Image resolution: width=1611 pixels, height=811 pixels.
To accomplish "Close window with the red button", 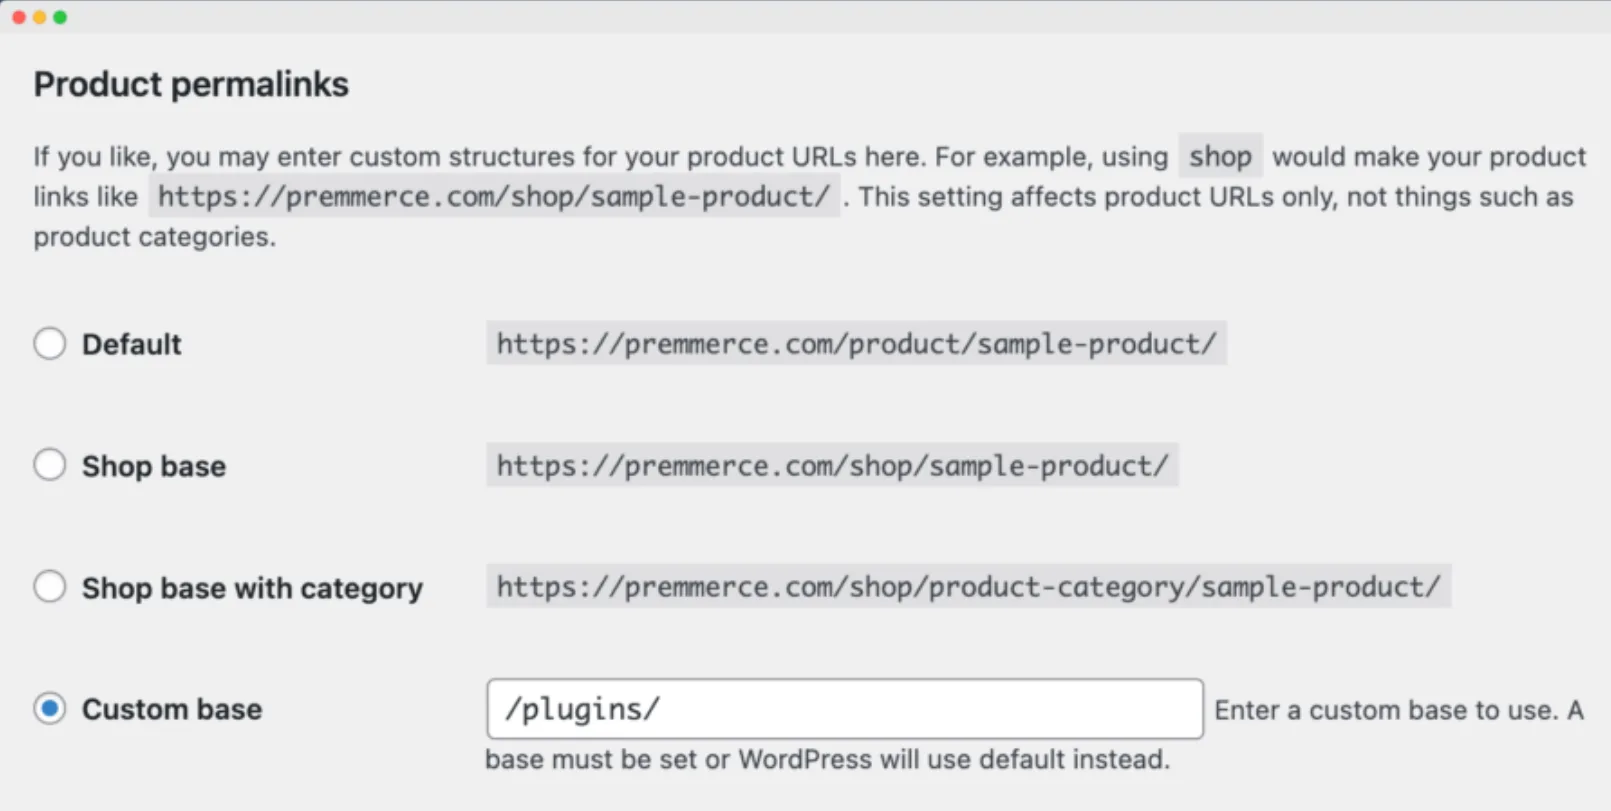I will pos(19,17).
